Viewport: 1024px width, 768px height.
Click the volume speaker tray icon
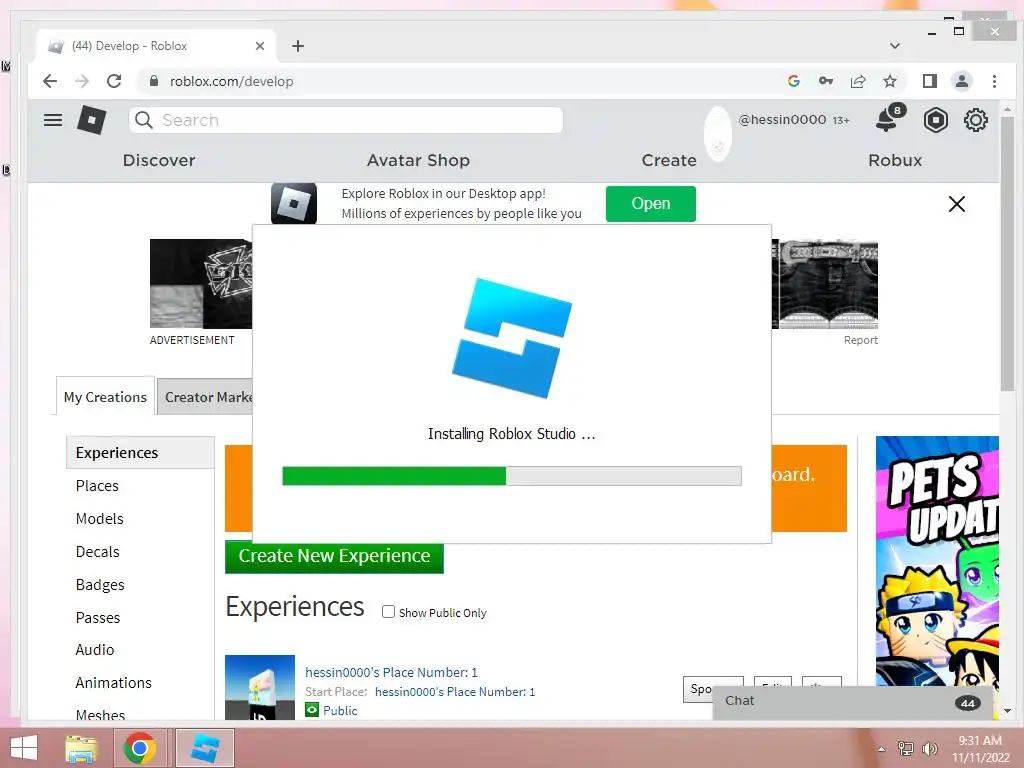(x=929, y=749)
